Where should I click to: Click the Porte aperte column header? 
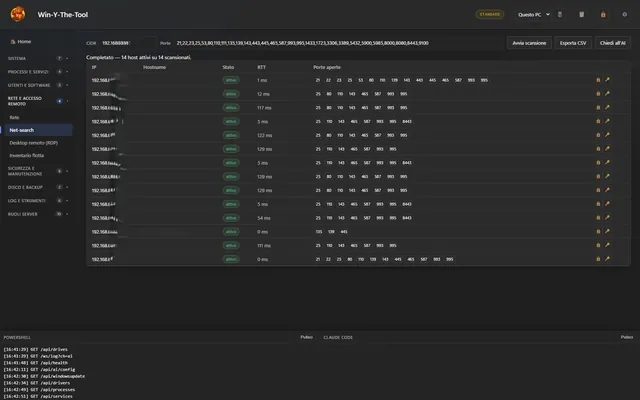coord(327,67)
